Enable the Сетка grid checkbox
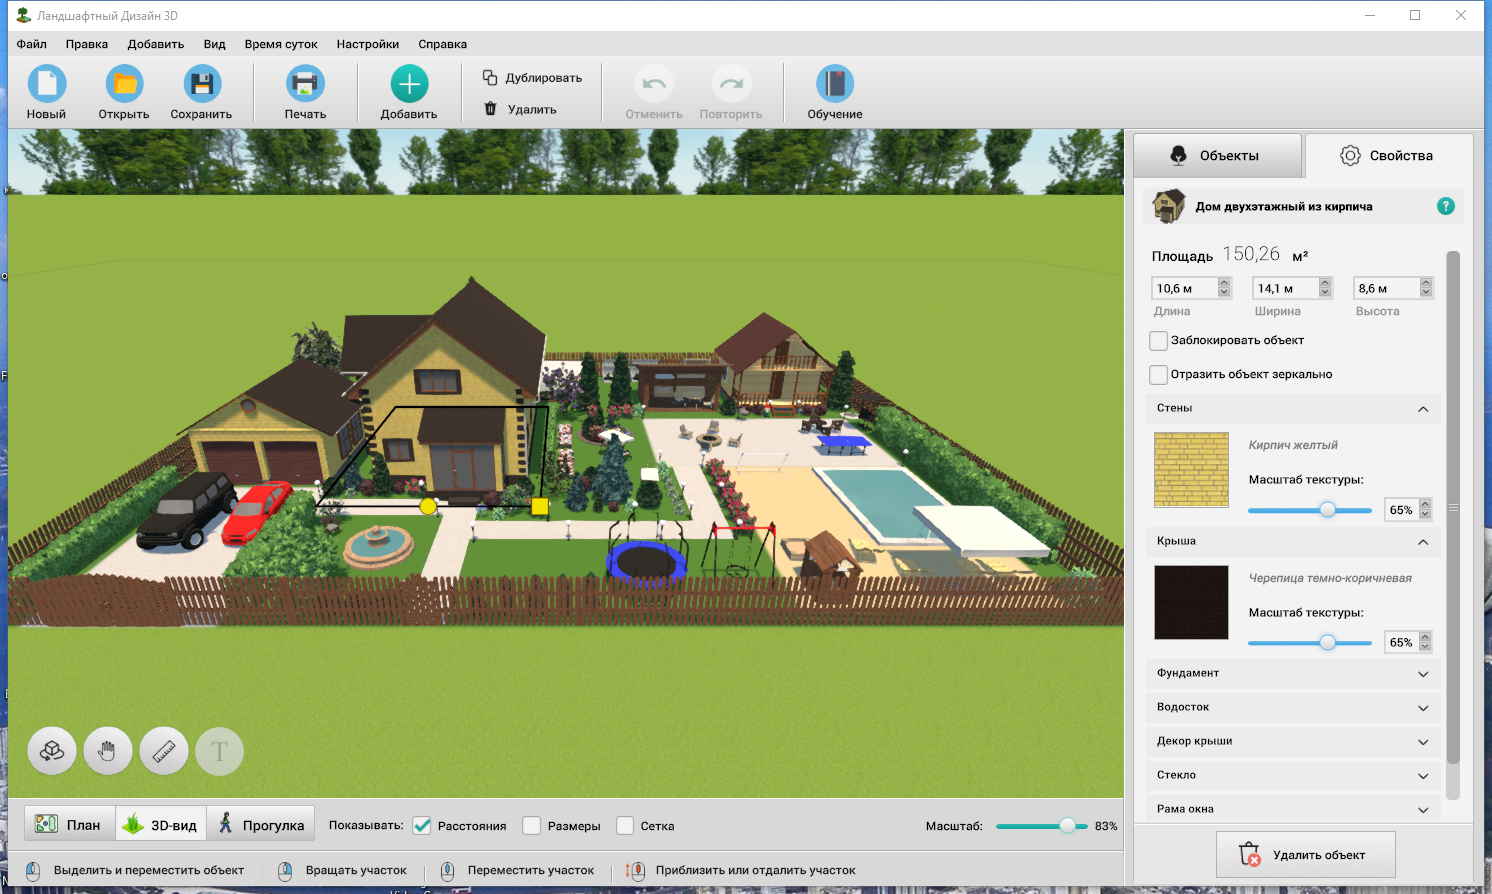 tap(625, 826)
